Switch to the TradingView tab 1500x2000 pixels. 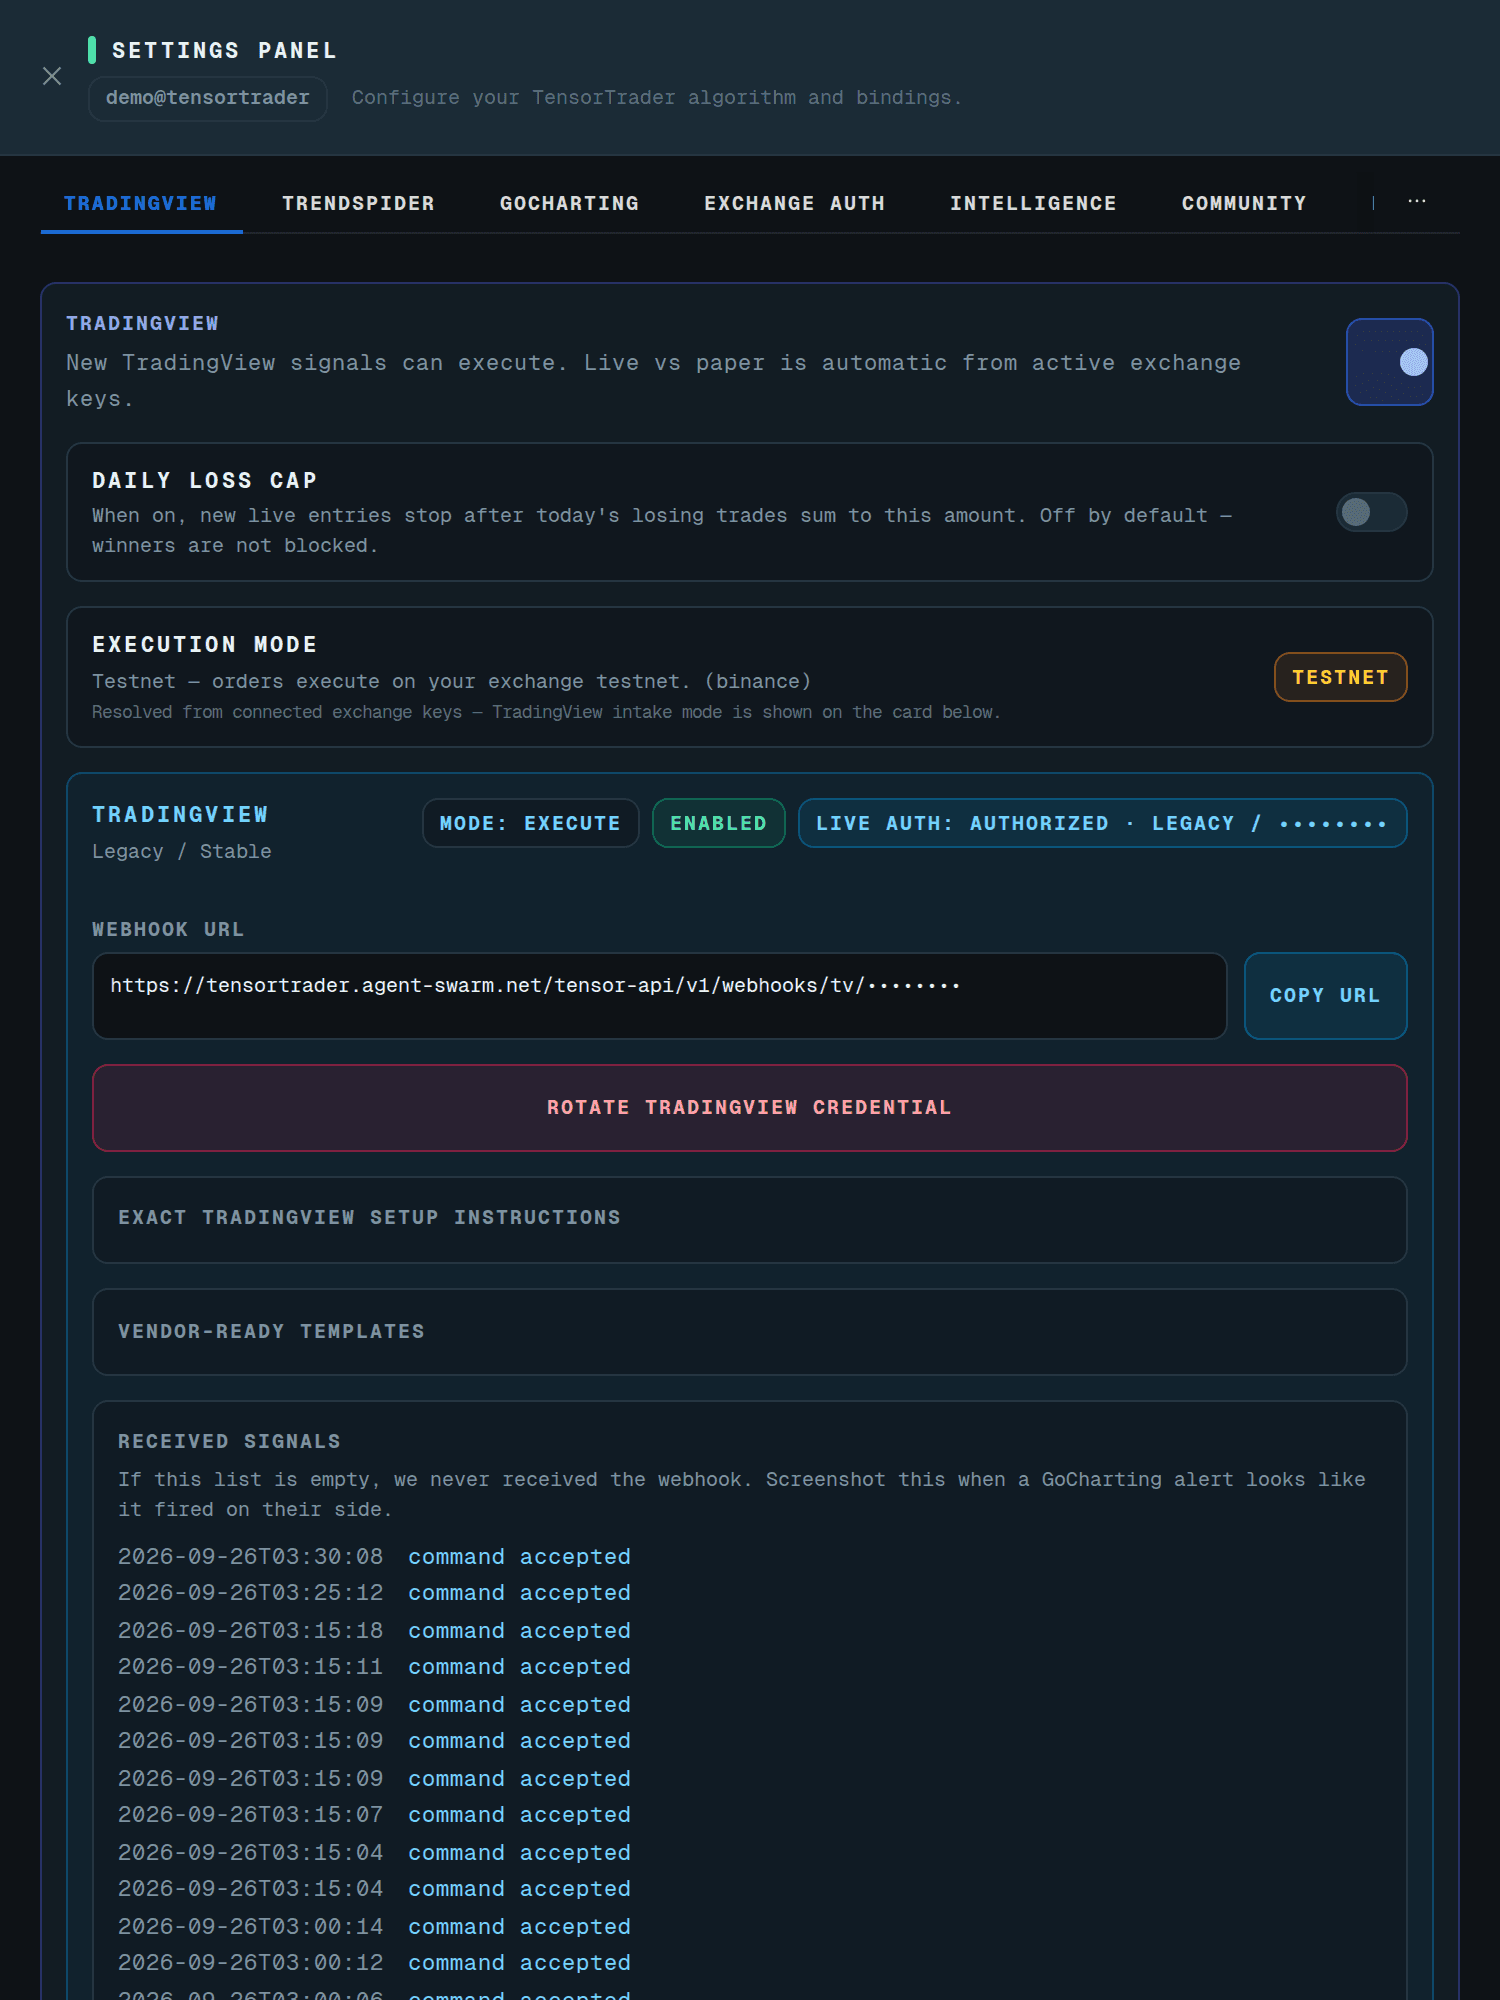141,203
